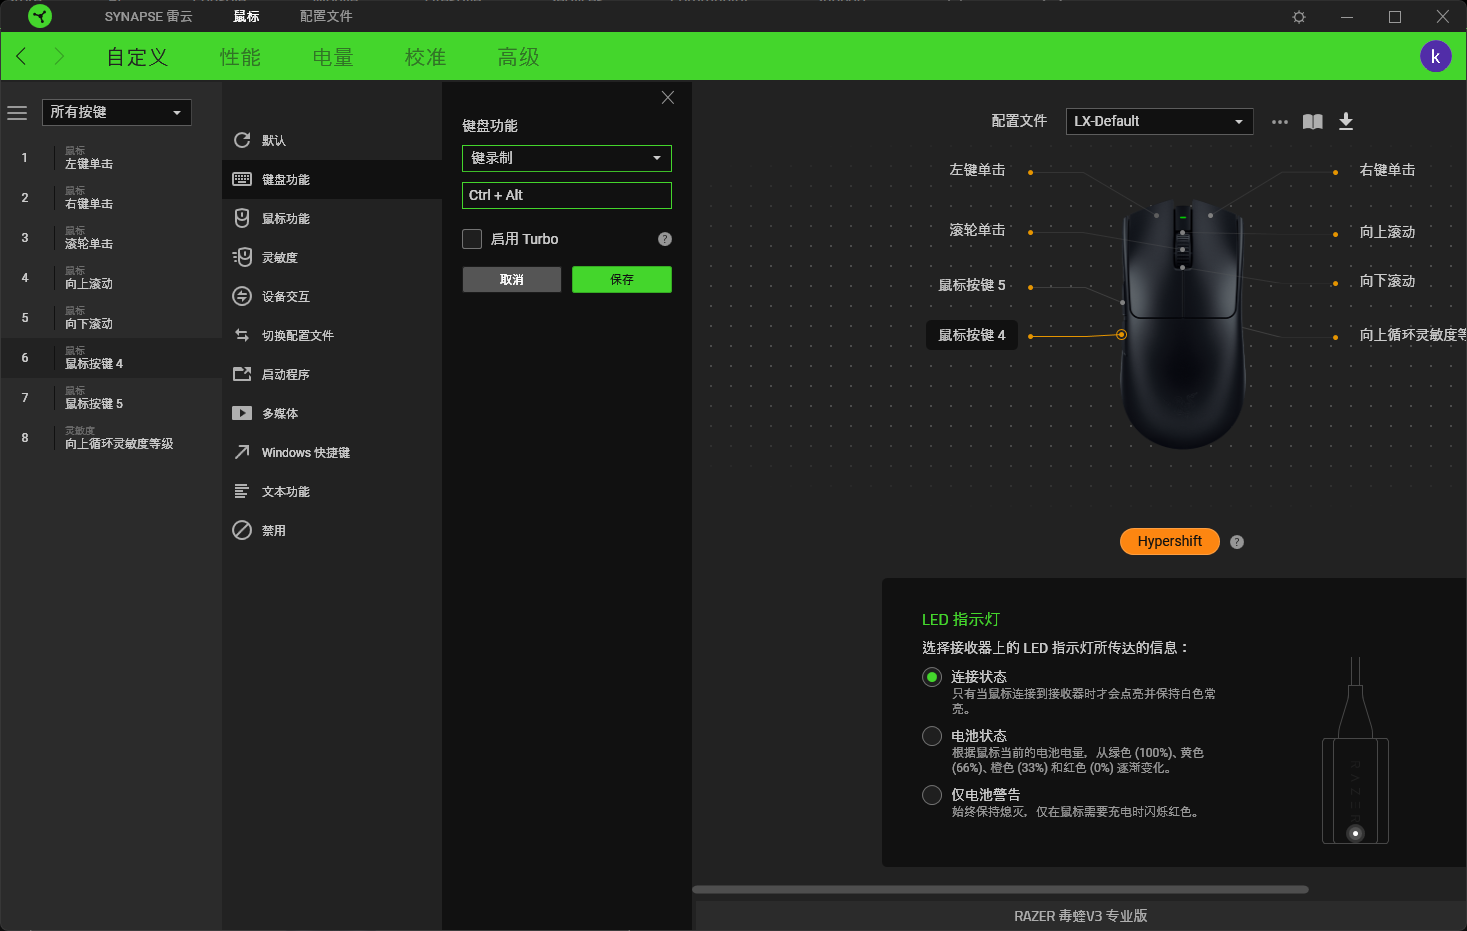Expand the 所有按键 filter dropdown
This screenshot has height=931, width=1467.
(x=116, y=112)
